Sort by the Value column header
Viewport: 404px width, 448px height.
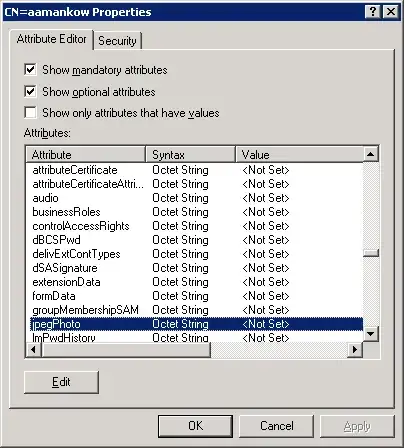click(x=299, y=155)
